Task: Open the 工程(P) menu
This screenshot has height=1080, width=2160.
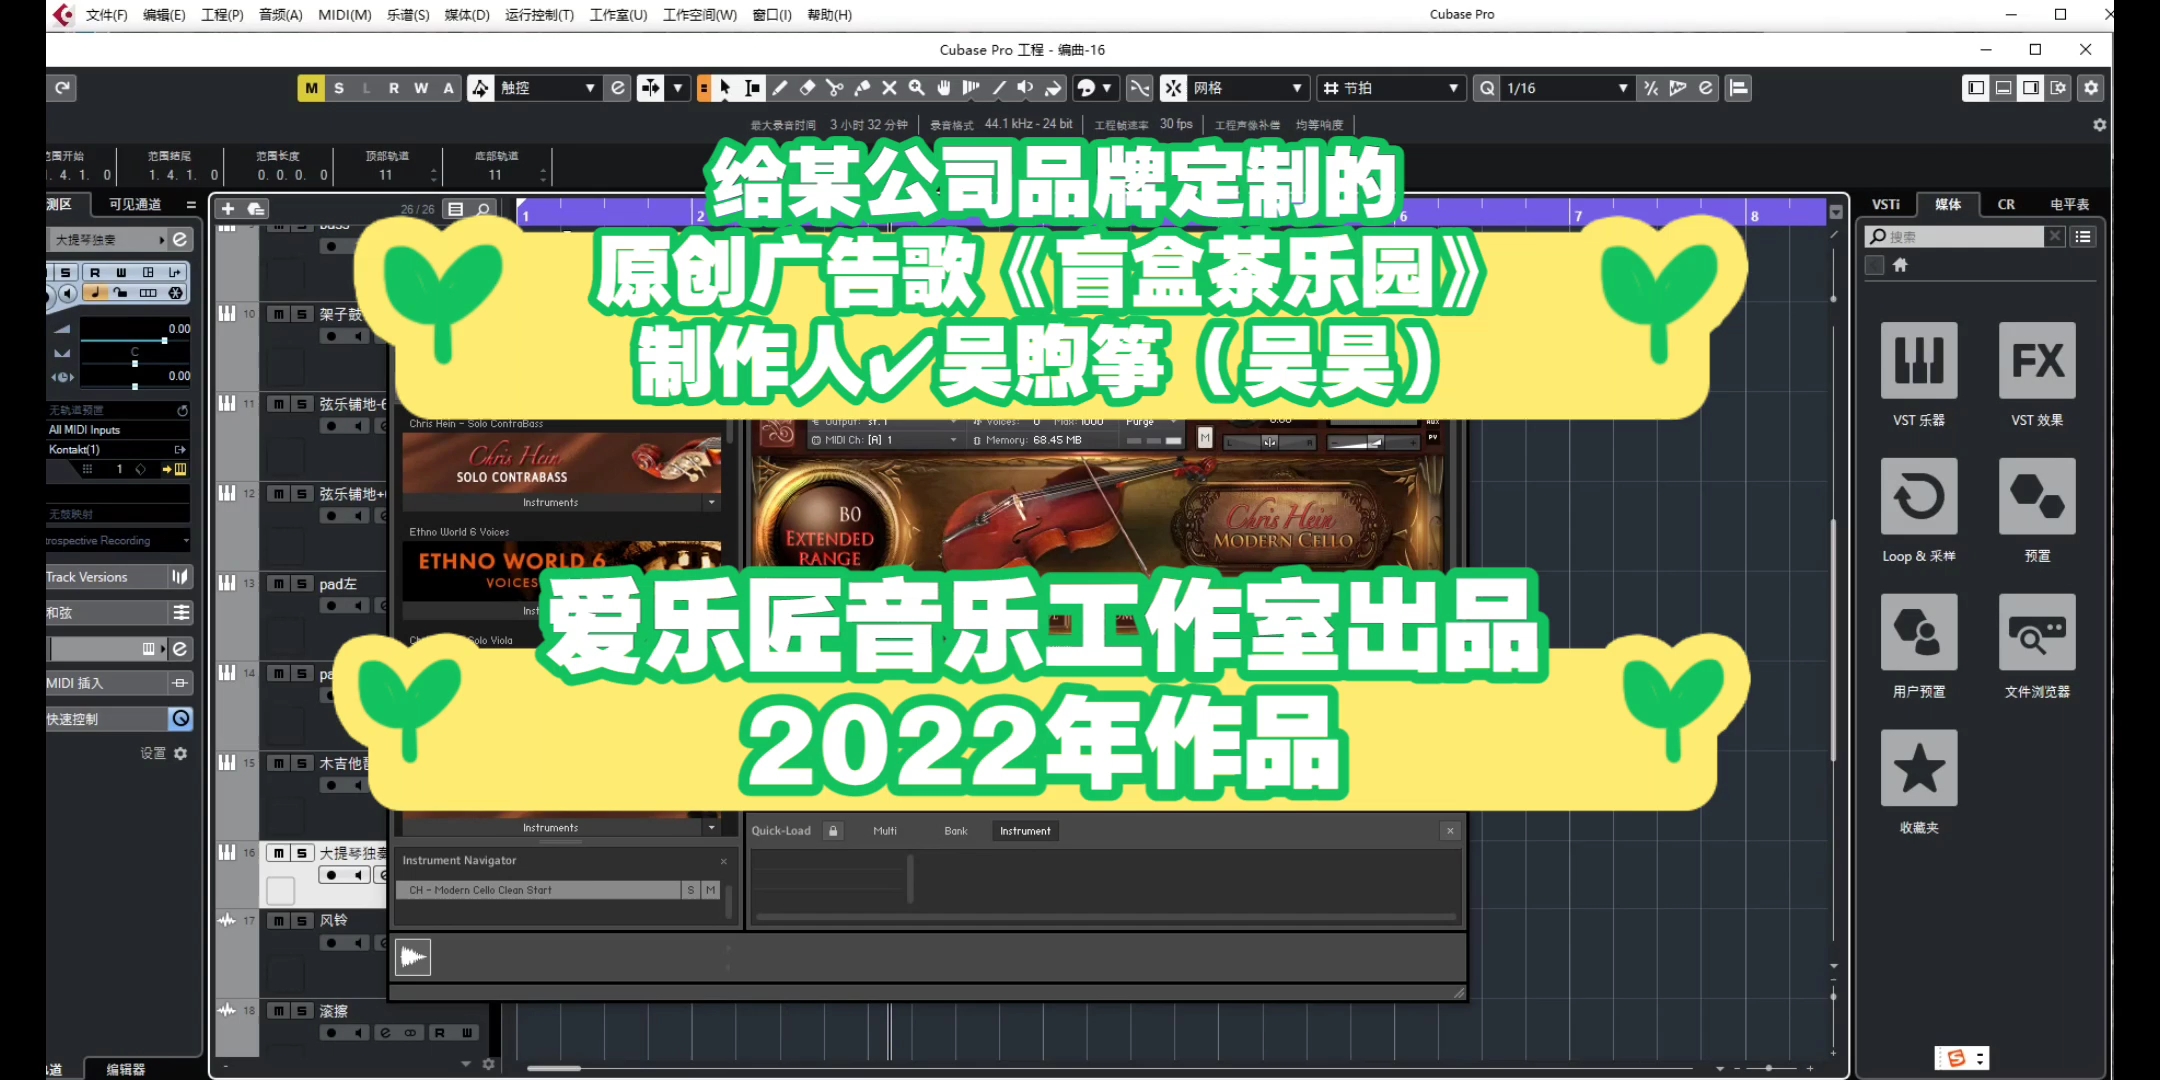Action: pyautogui.click(x=222, y=15)
